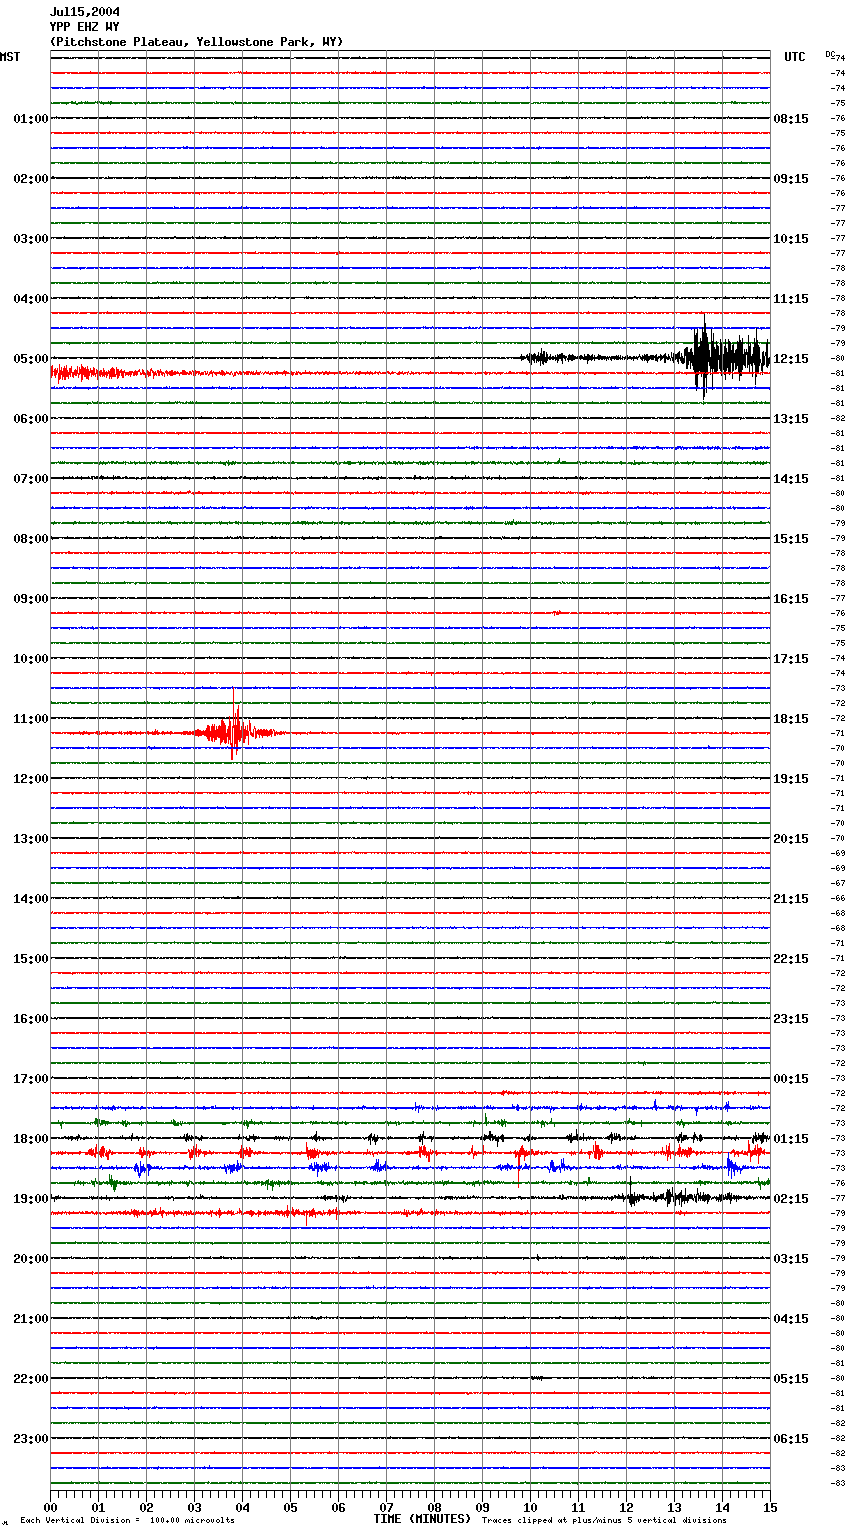Select the 15:00 MST time label

pyautogui.click(x=30, y=959)
